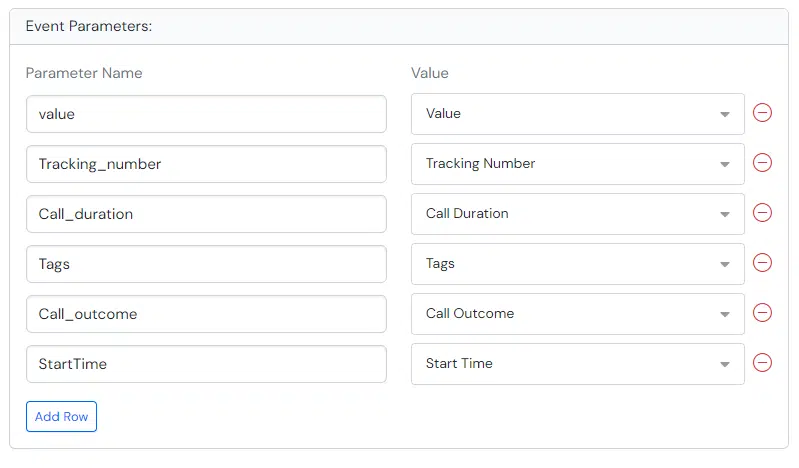Remove the Tracking_number parameter row

click(762, 163)
